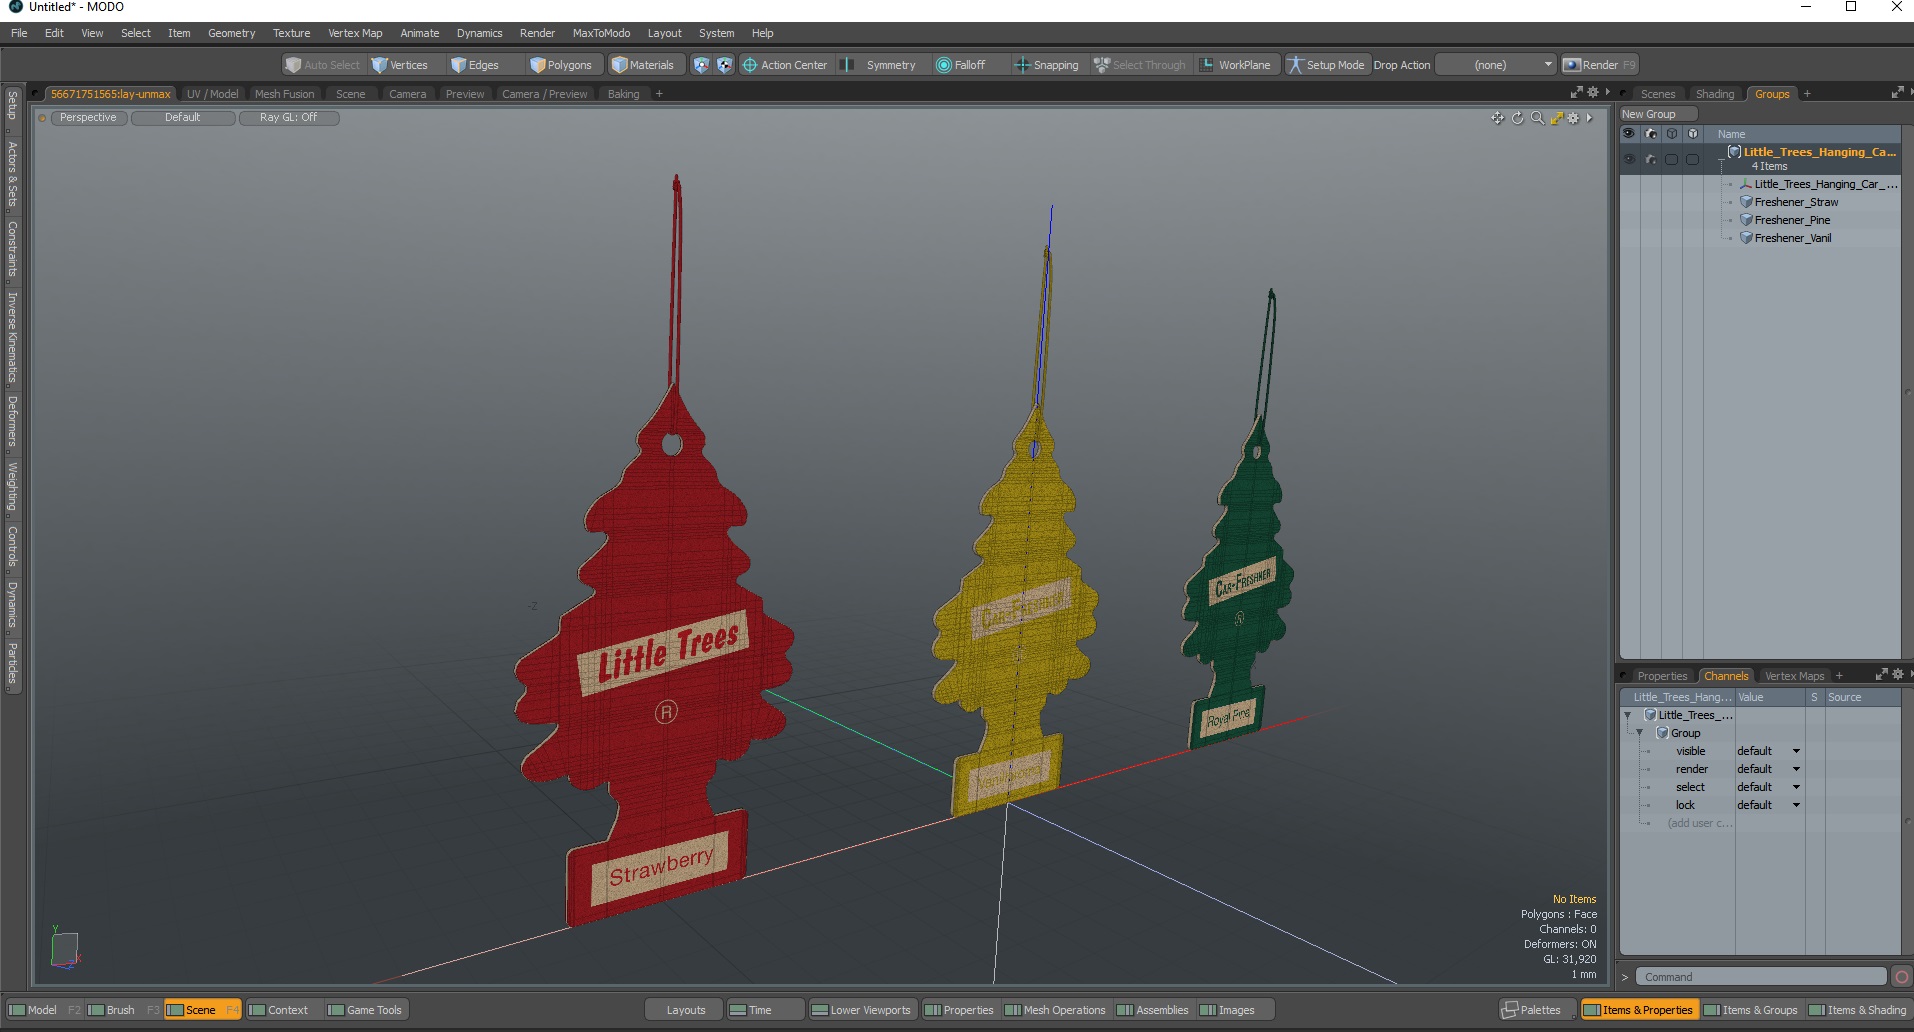The height and width of the screenshot is (1032, 1914).
Task: Open the Action Center options
Action: 785,65
